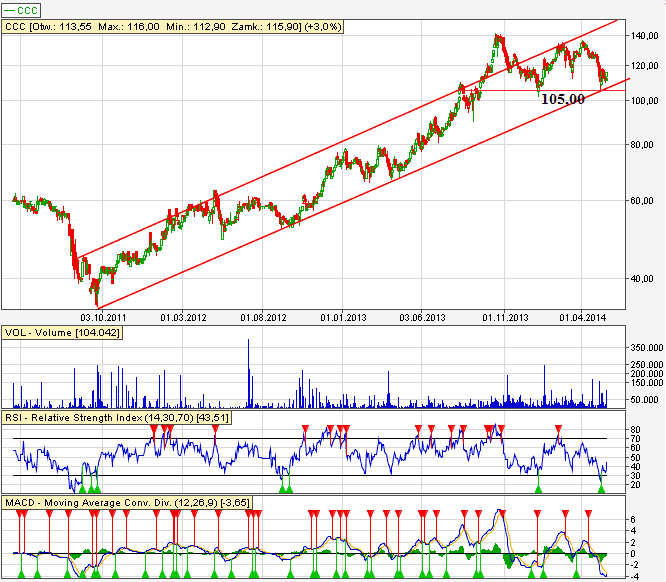Screen dimensions: 666x582
Task: Click the 01.01.2013 date label
Action: coord(343,317)
